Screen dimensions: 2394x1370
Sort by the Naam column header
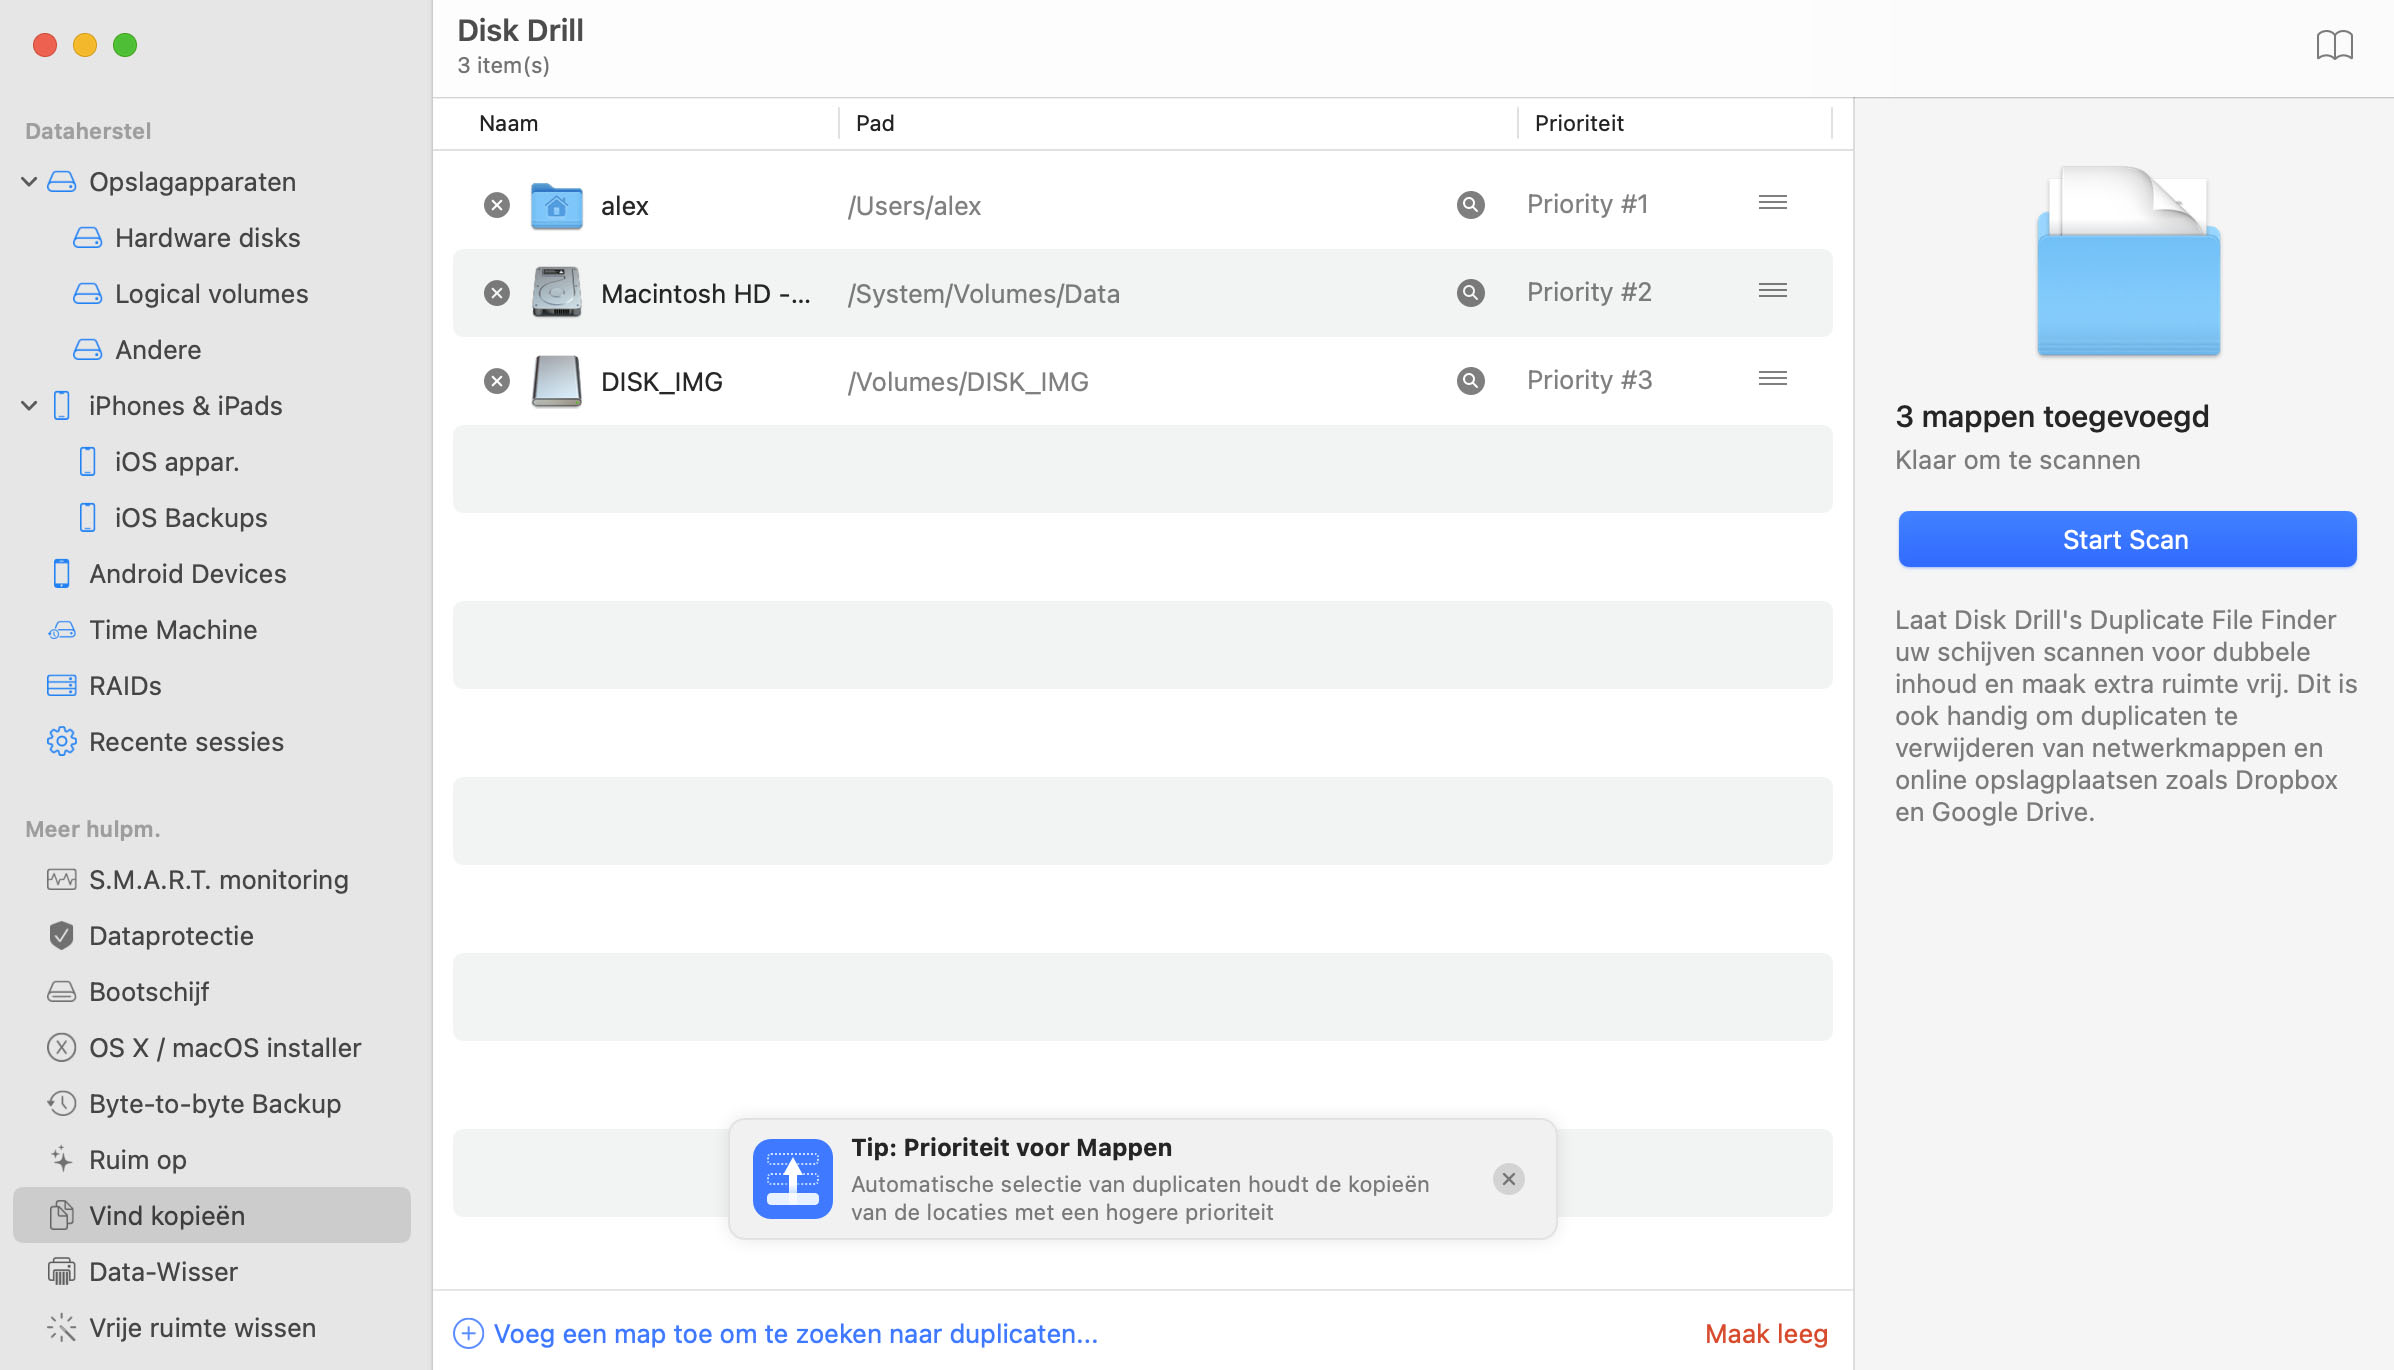click(x=508, y=123)
